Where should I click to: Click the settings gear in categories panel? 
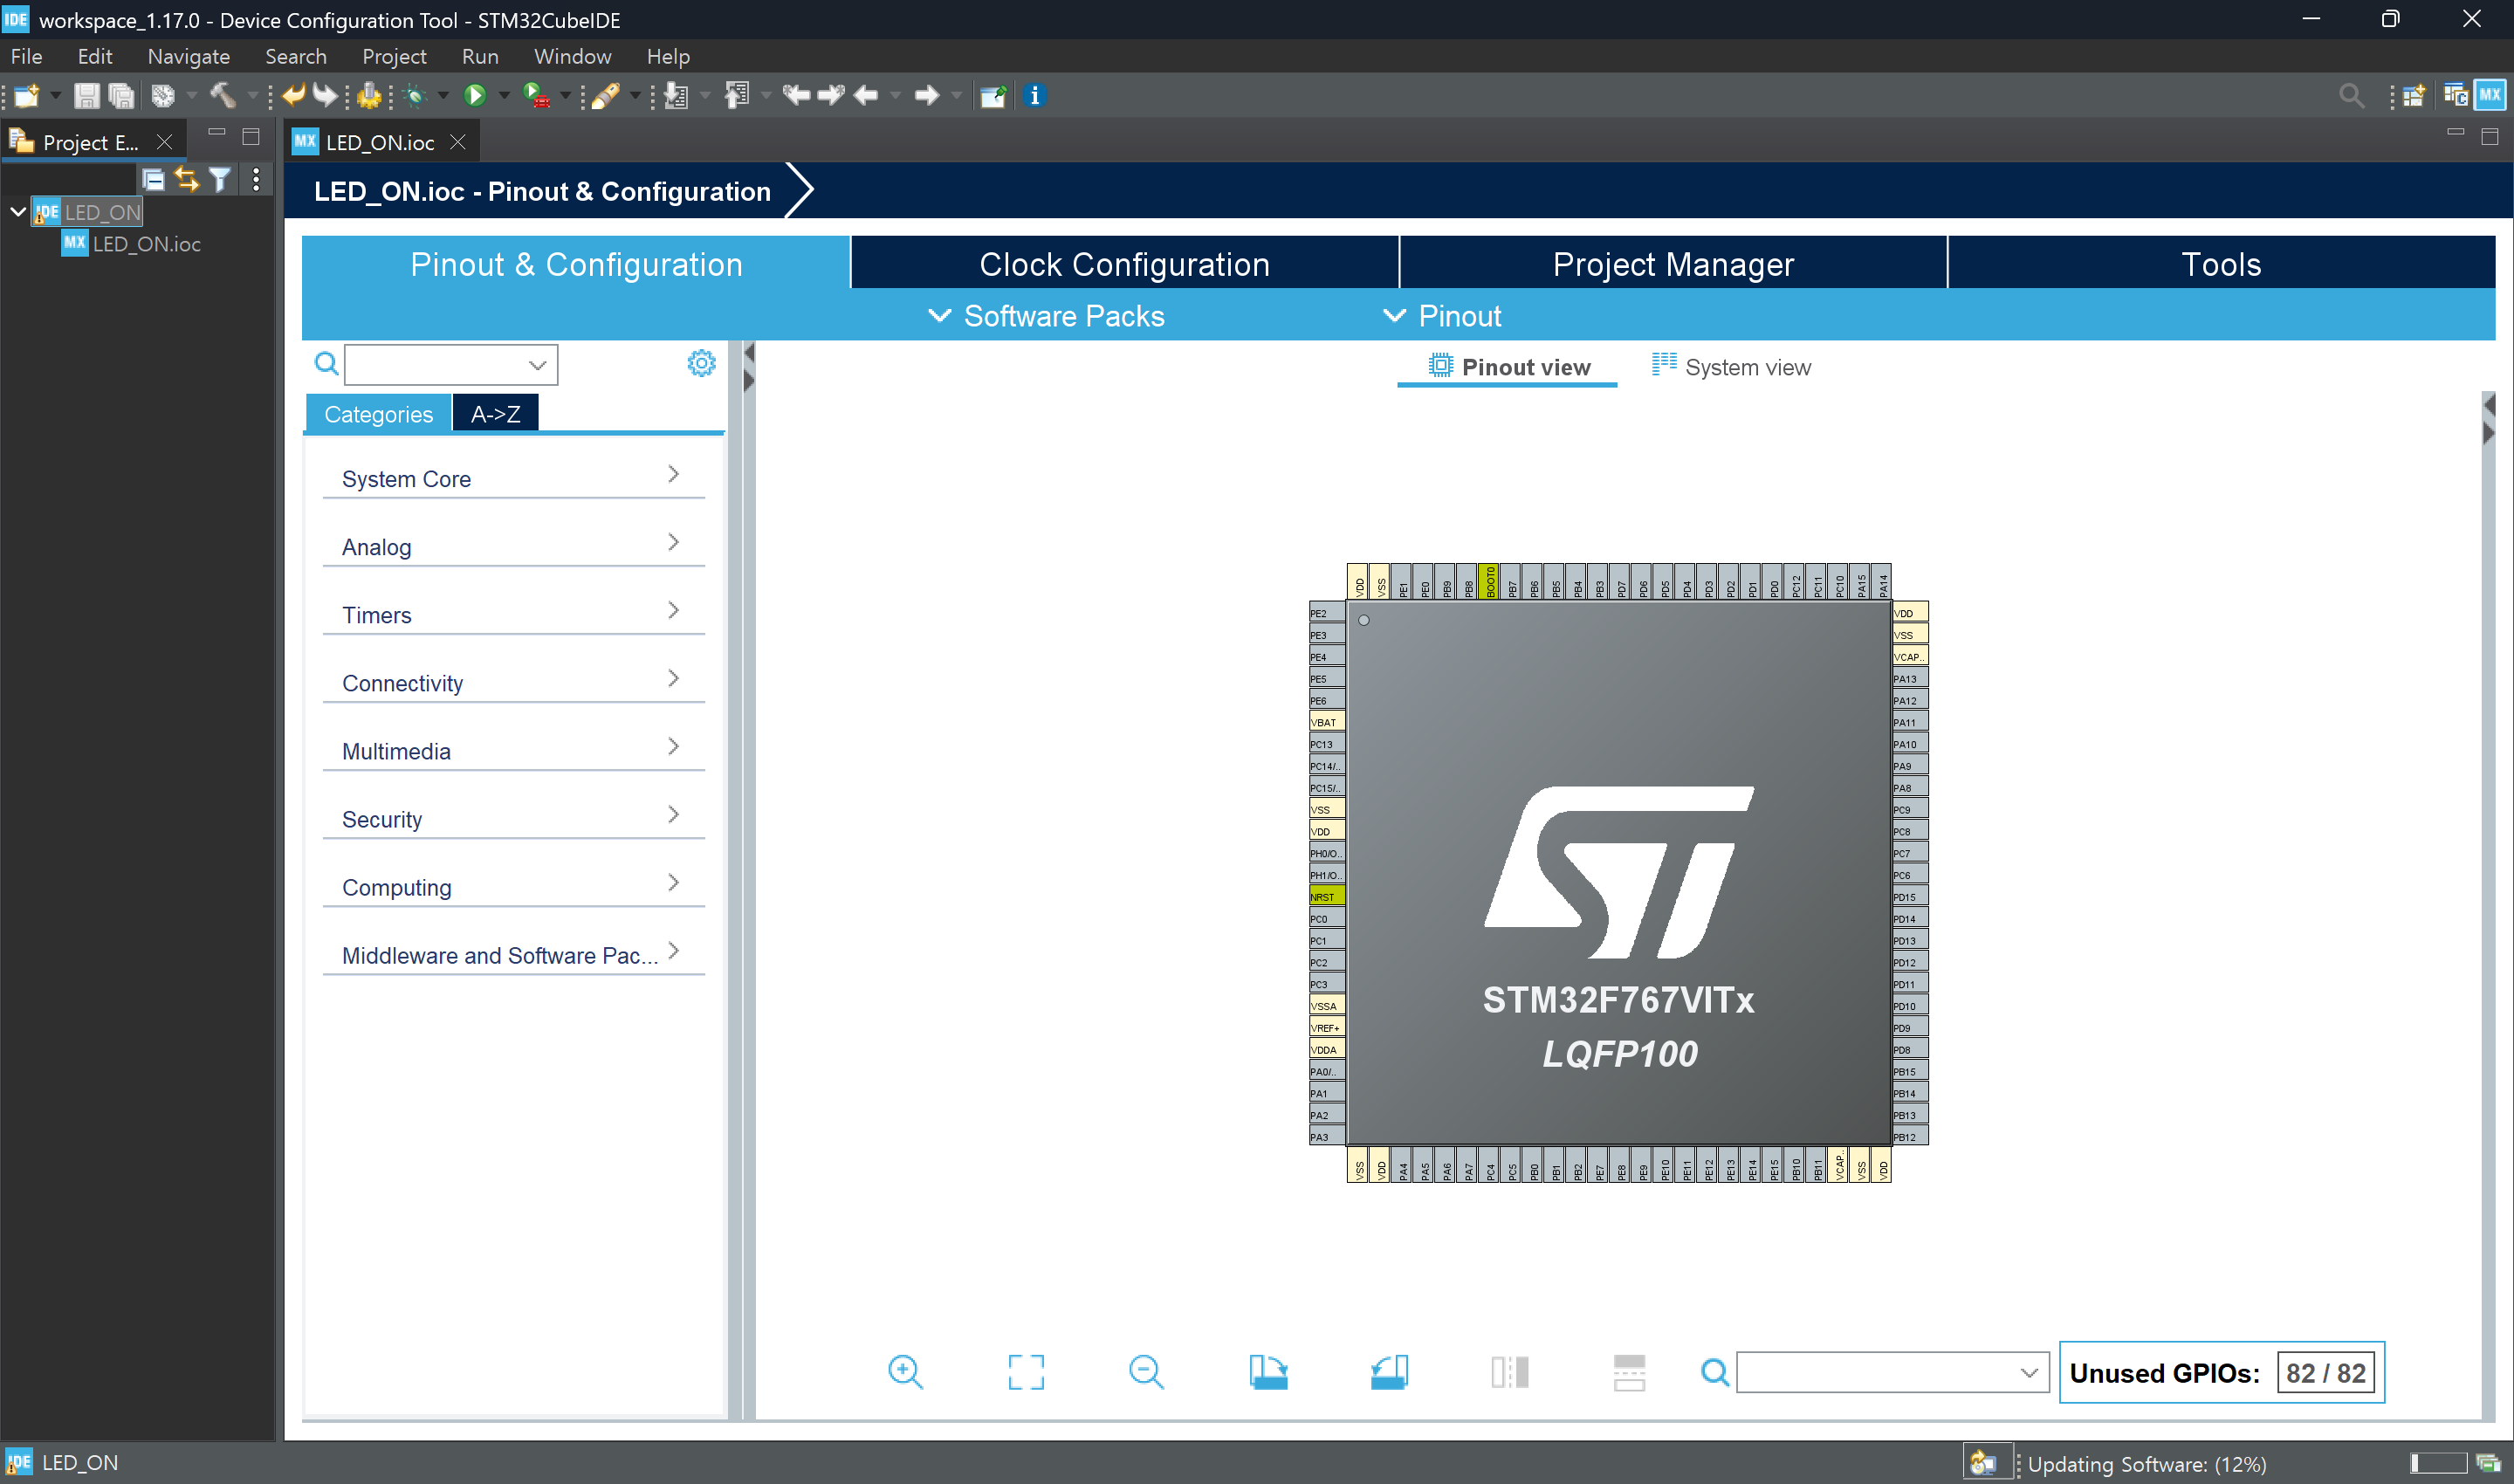(701, 363)
